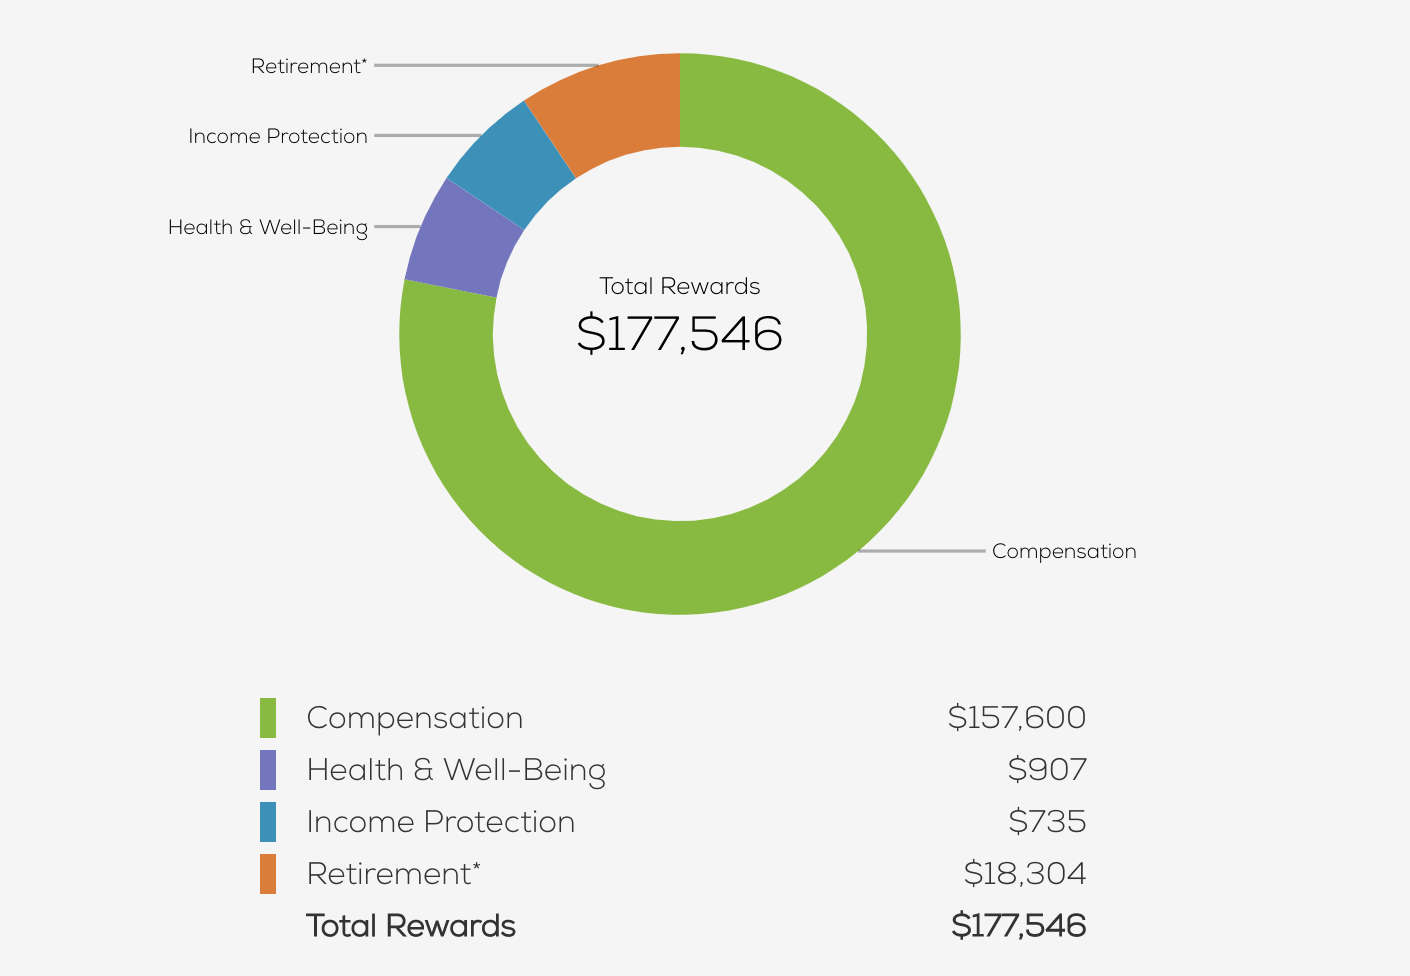Viewport: 1410px width, 976px height.
Task: Click the $18,304 retirement amount
Action: click(x=1024, y=874)
